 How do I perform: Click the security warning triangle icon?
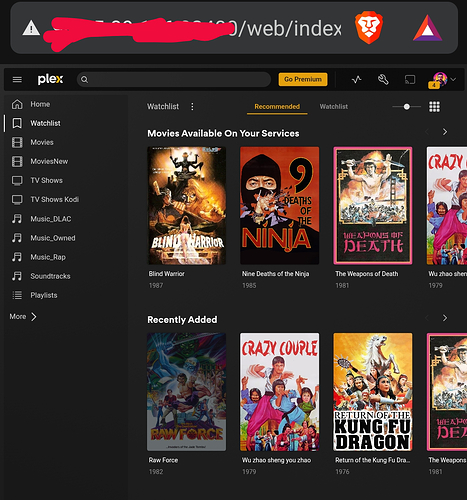point(31,28)
